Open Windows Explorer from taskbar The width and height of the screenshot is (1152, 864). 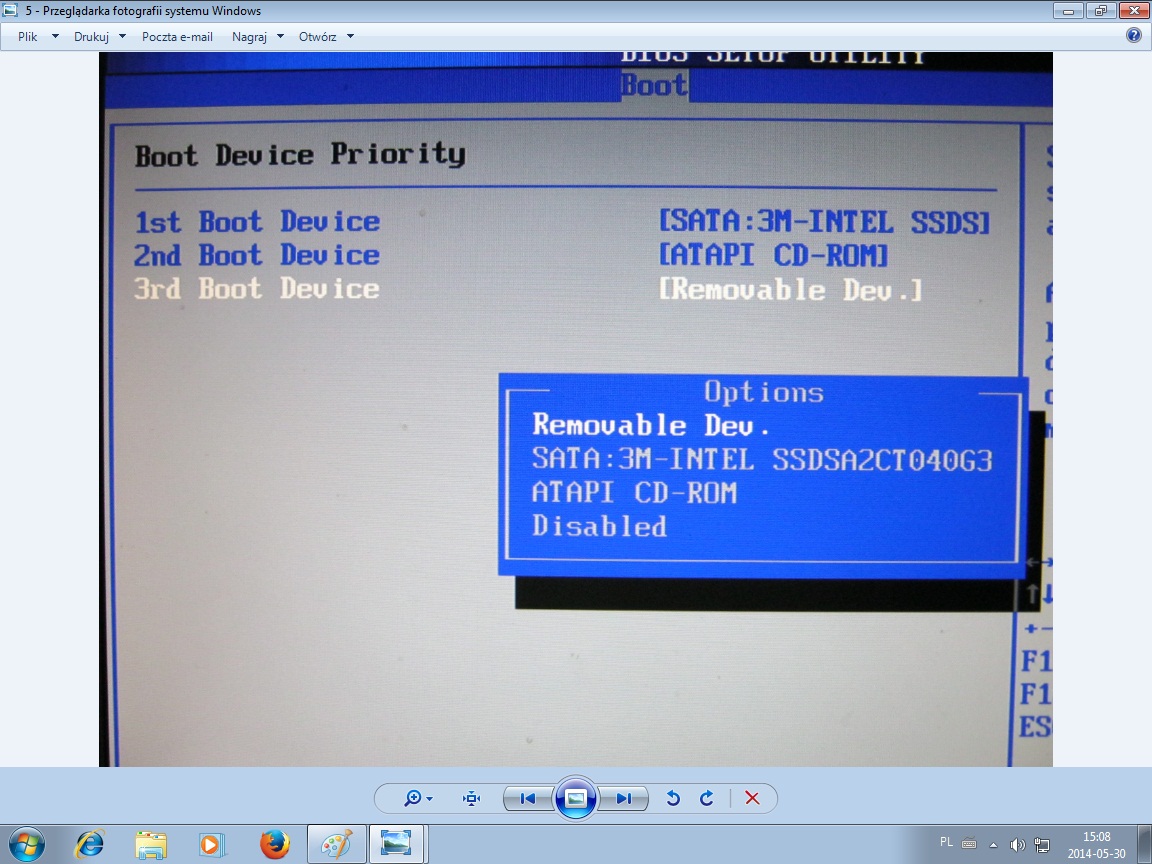151,844
